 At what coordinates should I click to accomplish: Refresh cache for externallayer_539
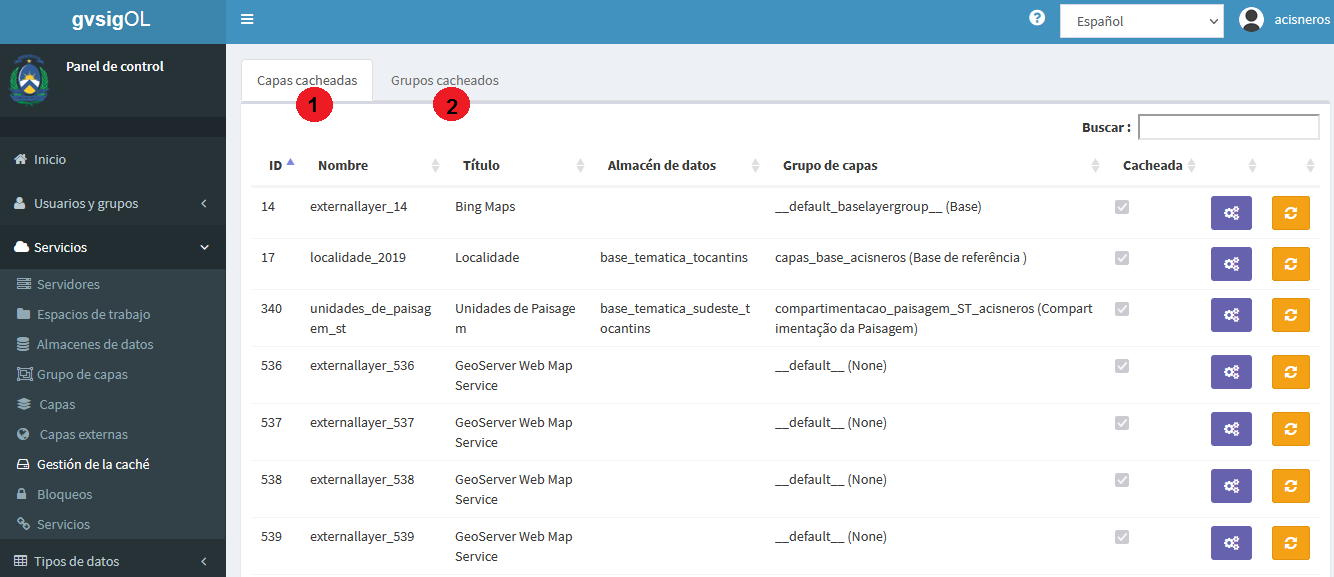tap(1290, 543)
